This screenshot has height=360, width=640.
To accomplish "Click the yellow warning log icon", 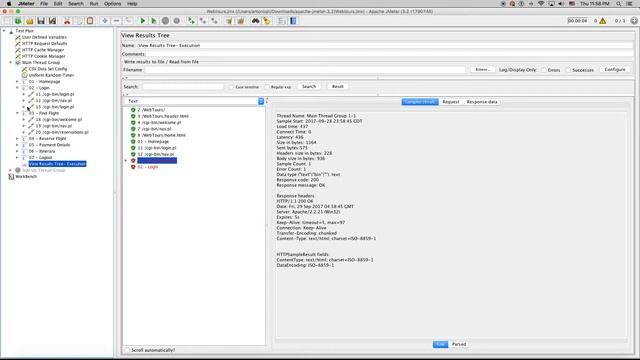I will click(603, 21).
